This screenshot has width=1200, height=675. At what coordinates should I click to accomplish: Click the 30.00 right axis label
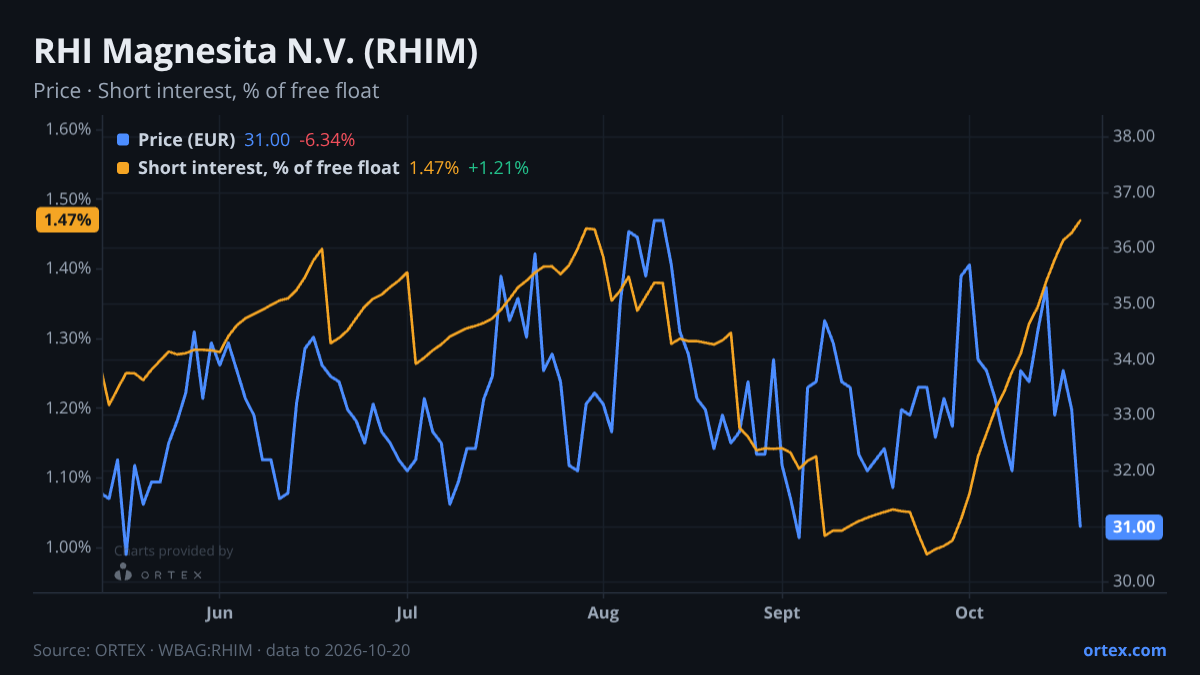click(x=1134, y=581)
